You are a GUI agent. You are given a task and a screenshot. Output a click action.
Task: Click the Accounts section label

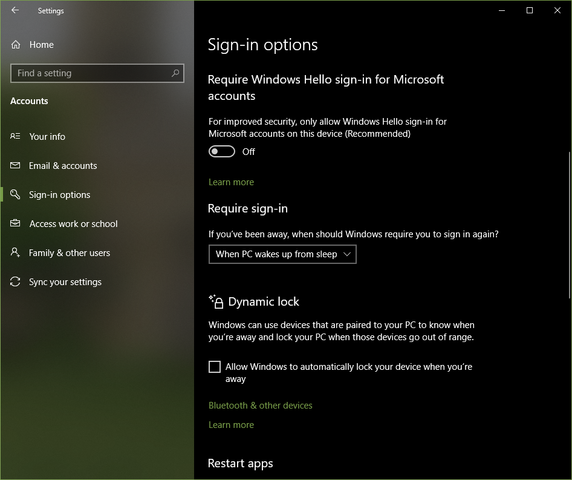(29, 101)
